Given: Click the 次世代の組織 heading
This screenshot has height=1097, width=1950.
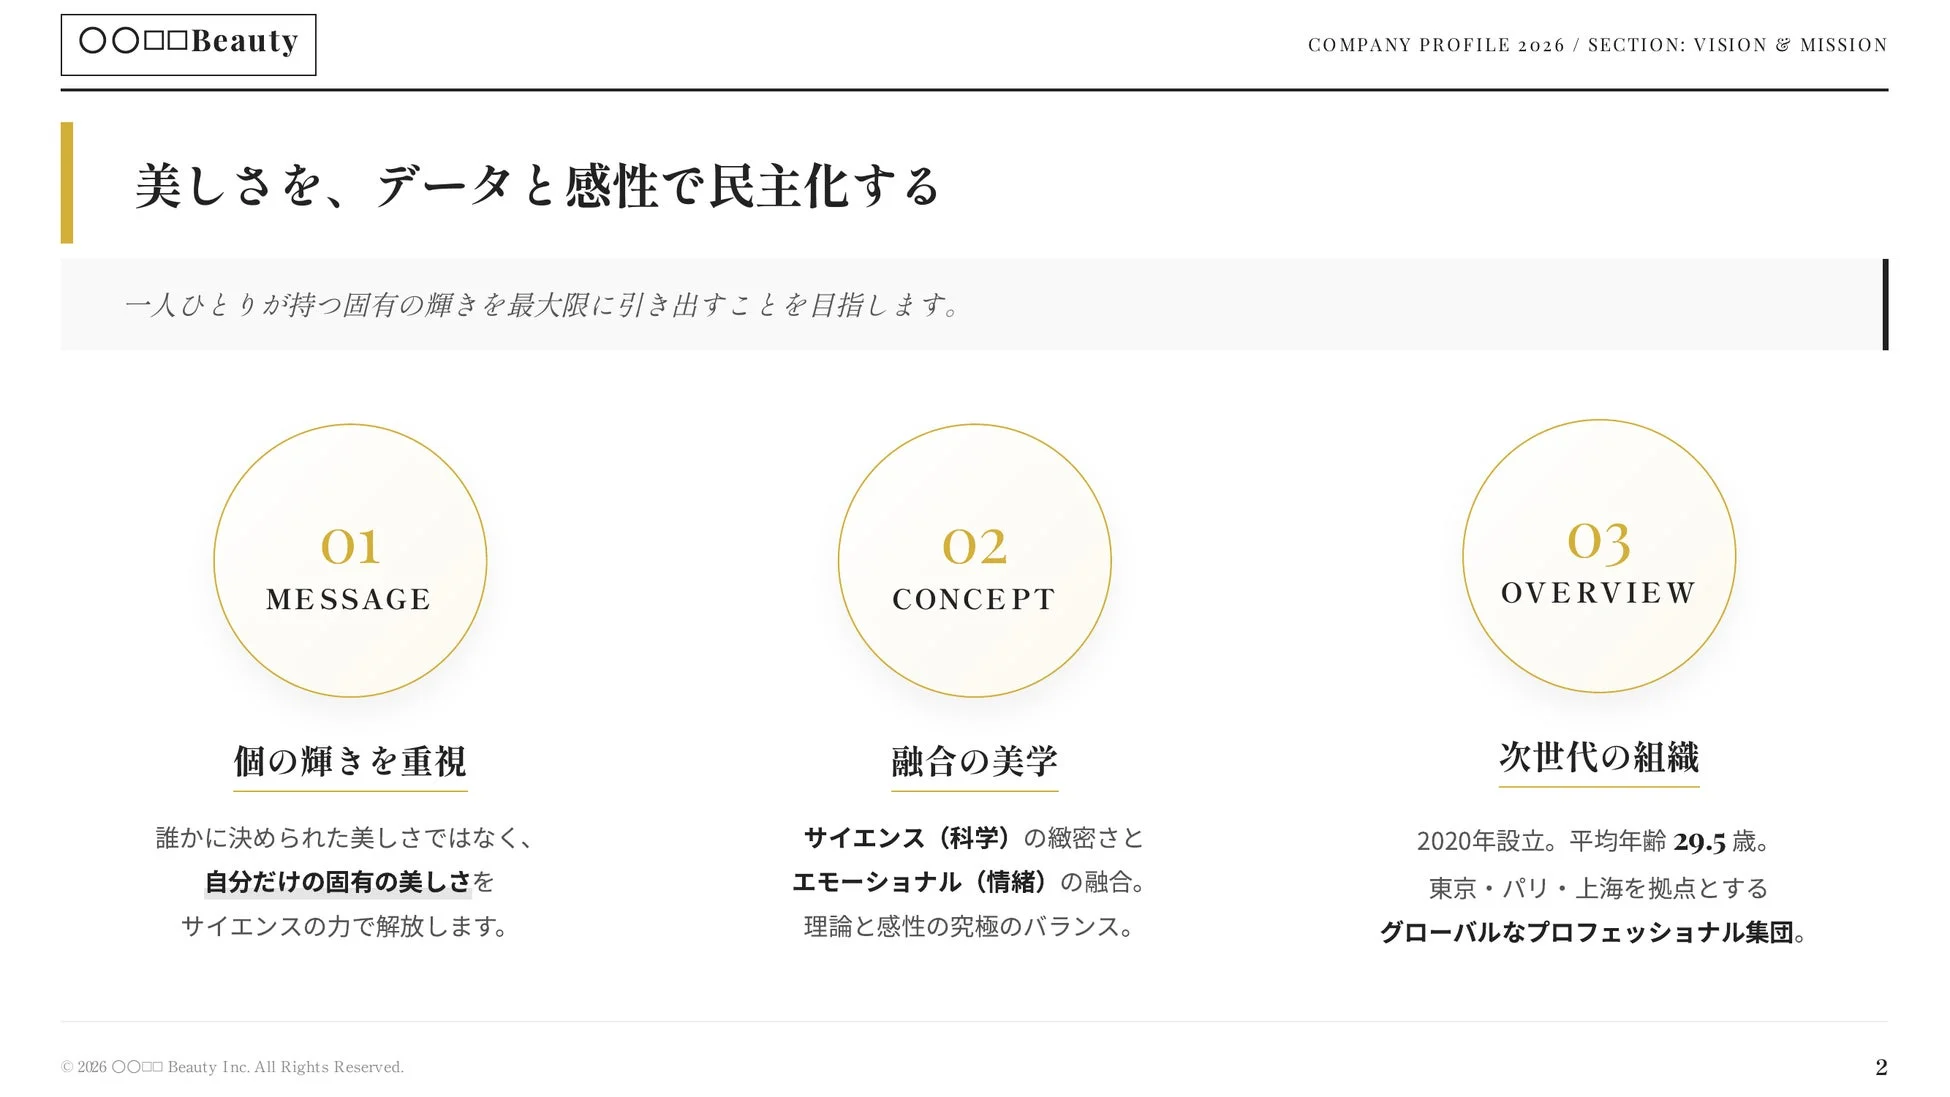Looking at the screenshot, I should pos(1598,757).
